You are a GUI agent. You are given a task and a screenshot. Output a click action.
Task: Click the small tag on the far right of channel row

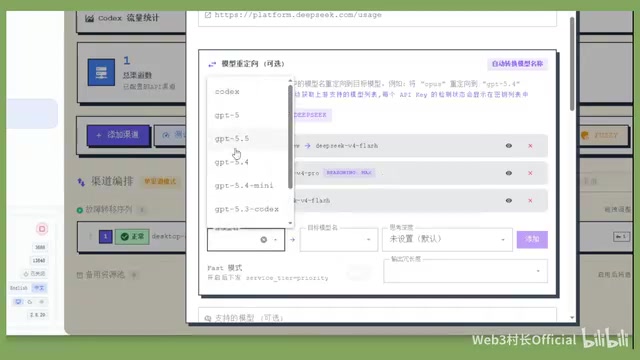coord(621,237)
